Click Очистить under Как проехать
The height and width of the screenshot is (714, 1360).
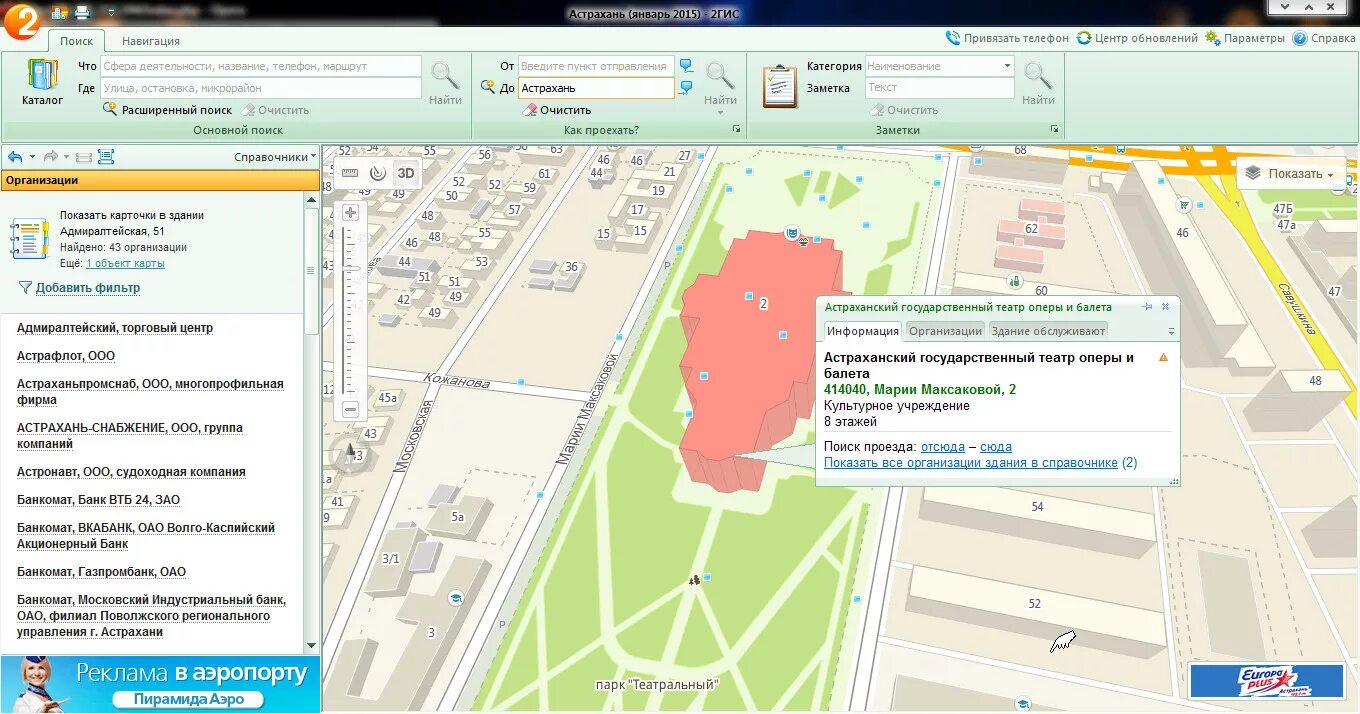(x=557, y=110)
